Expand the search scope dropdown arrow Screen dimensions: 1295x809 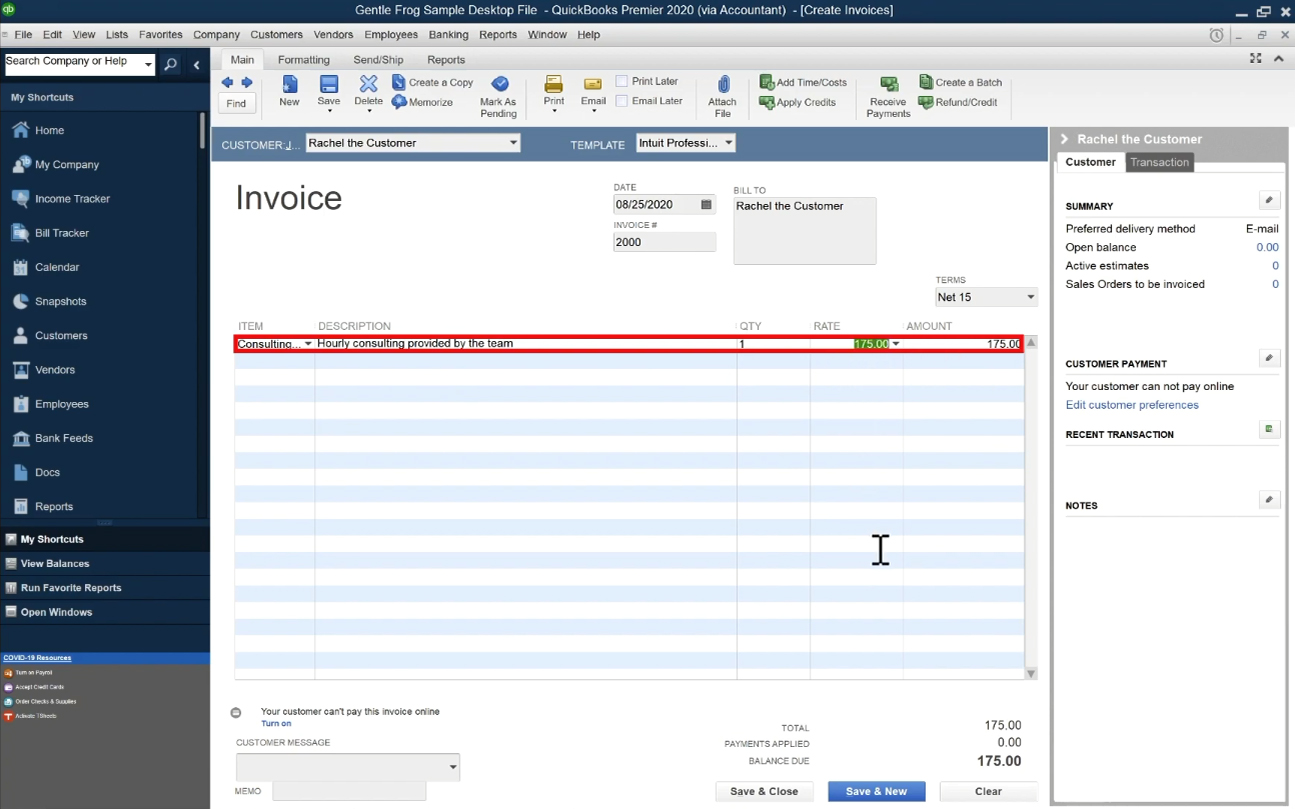click(149, 65)
